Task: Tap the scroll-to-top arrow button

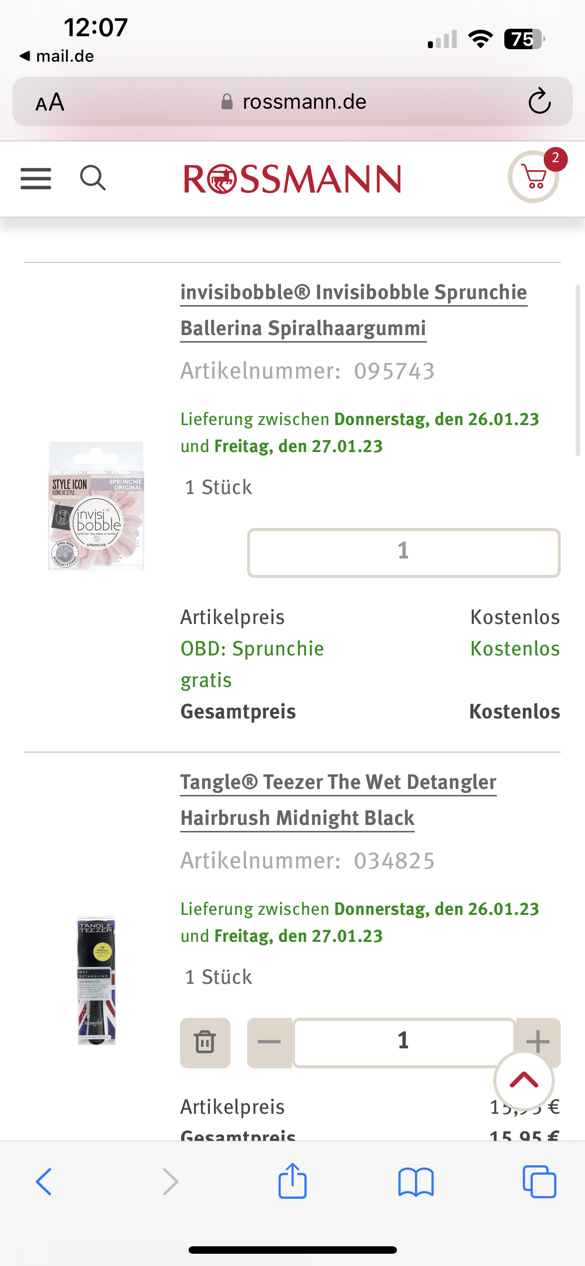Action: 524,1081
